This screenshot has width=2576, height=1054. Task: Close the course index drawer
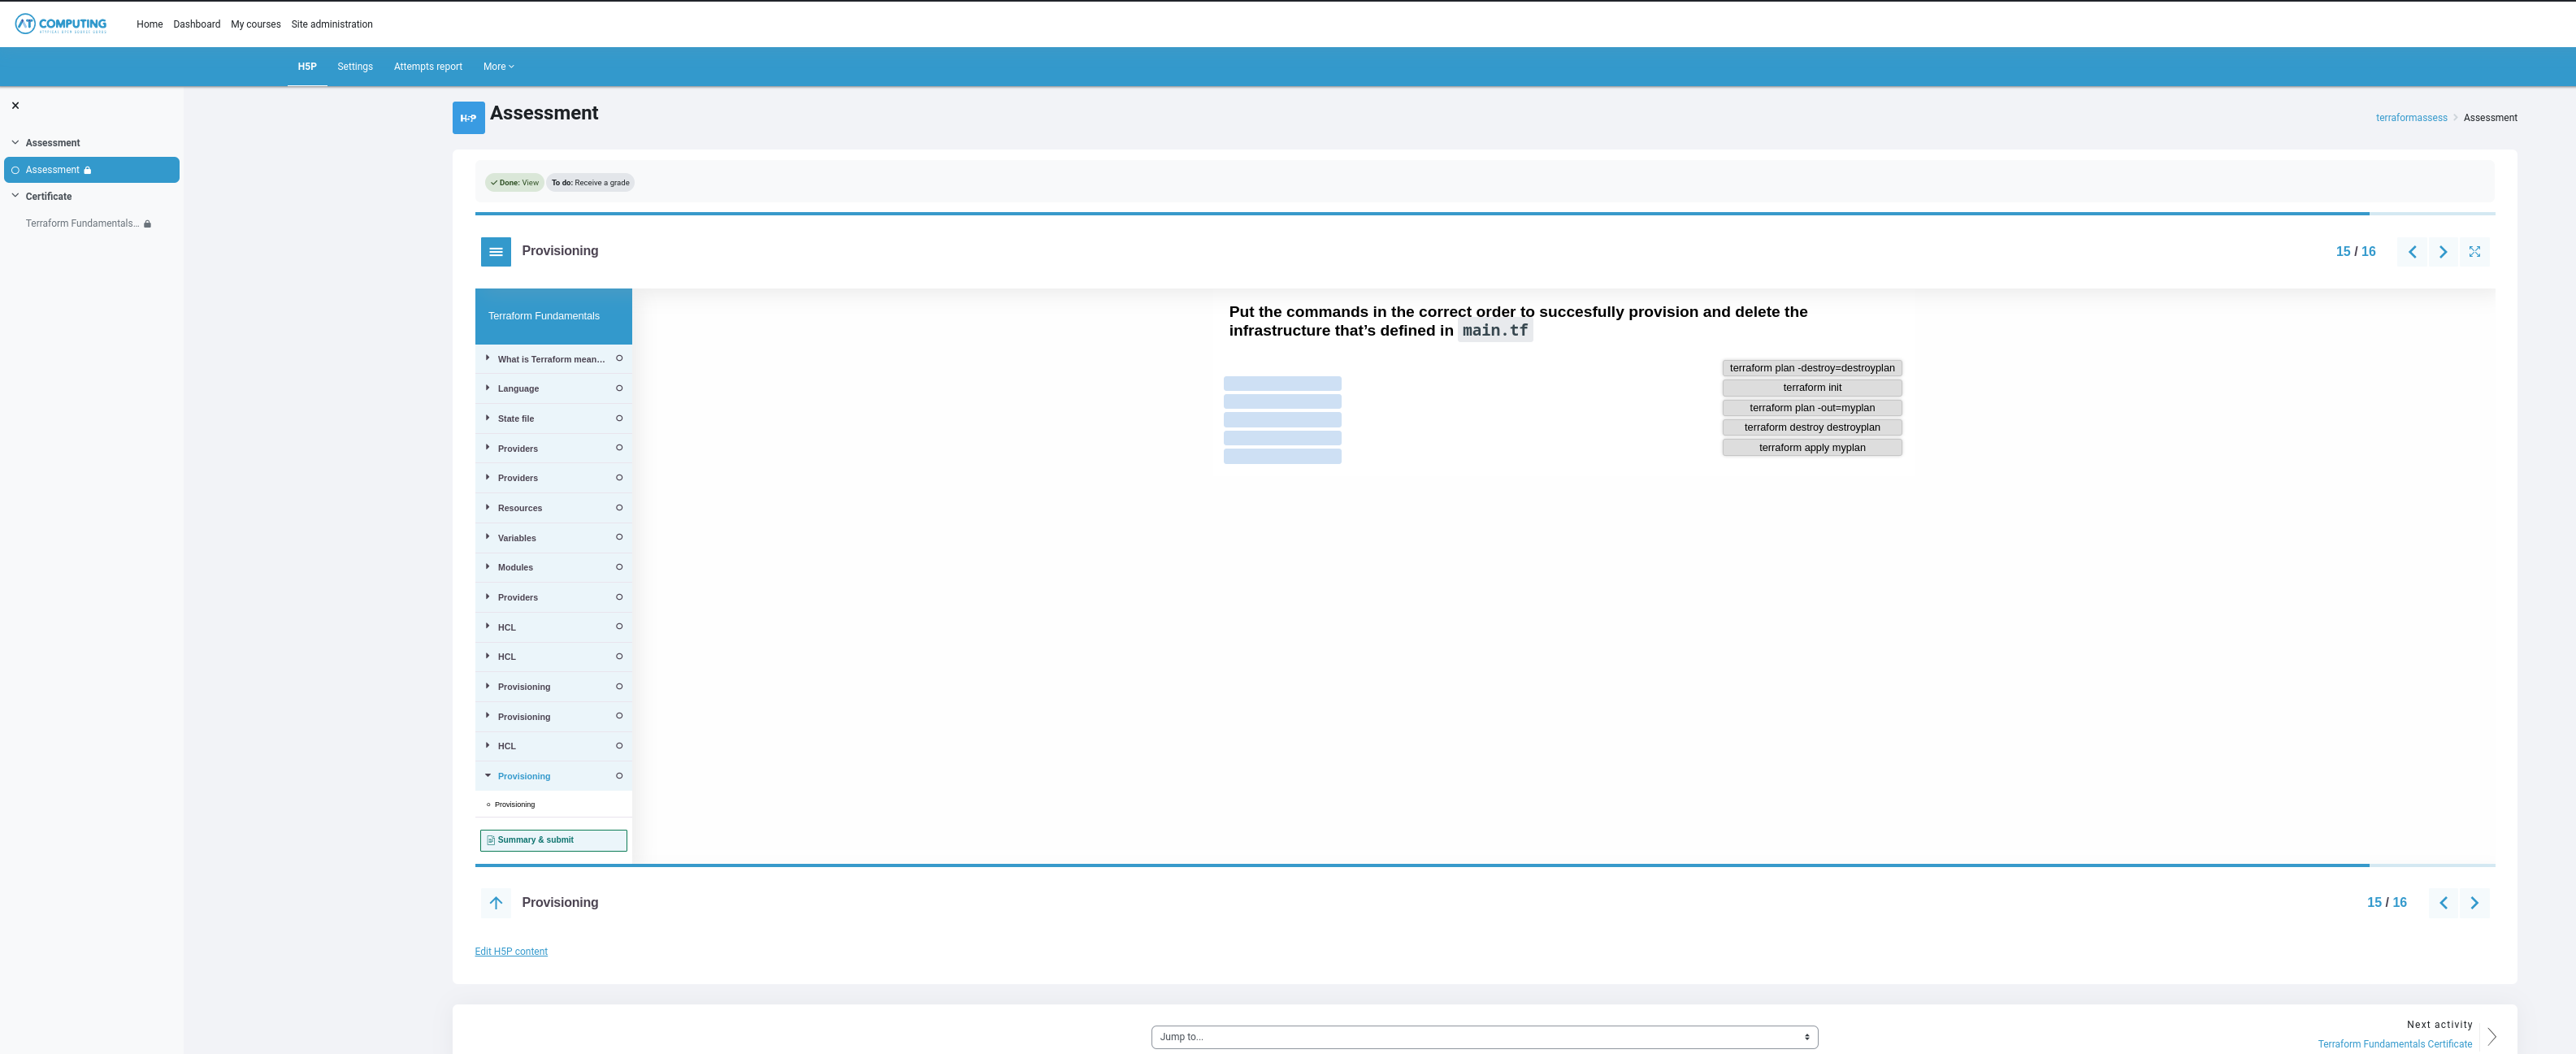coord(15,106)
